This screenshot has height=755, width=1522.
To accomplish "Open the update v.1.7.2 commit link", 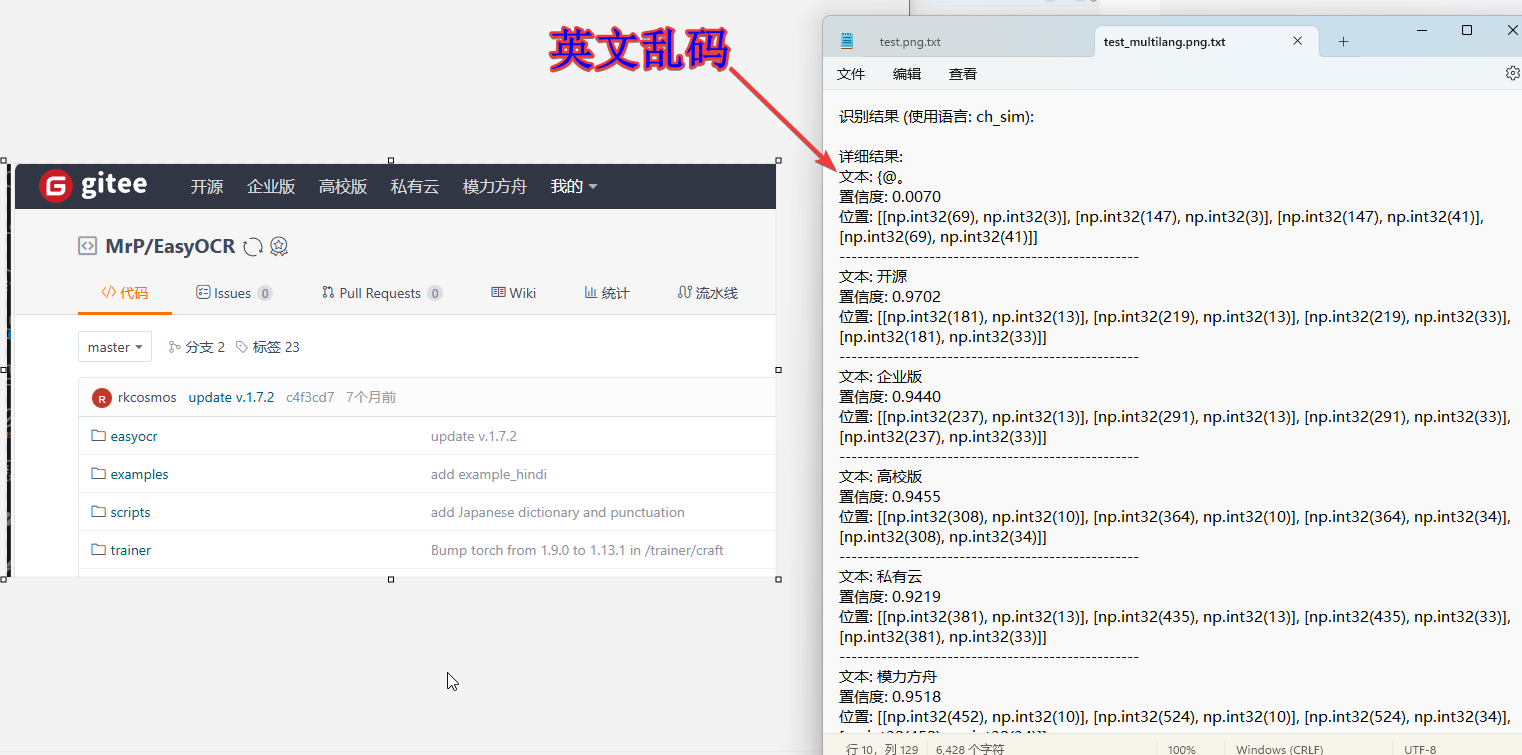I will [x=231, y=397].
